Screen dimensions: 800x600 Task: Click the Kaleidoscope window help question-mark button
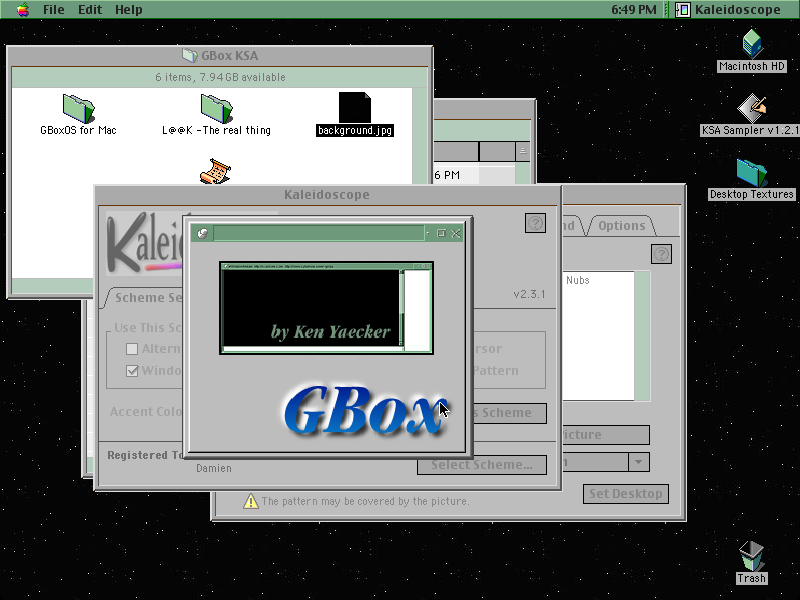click(535, 223)
